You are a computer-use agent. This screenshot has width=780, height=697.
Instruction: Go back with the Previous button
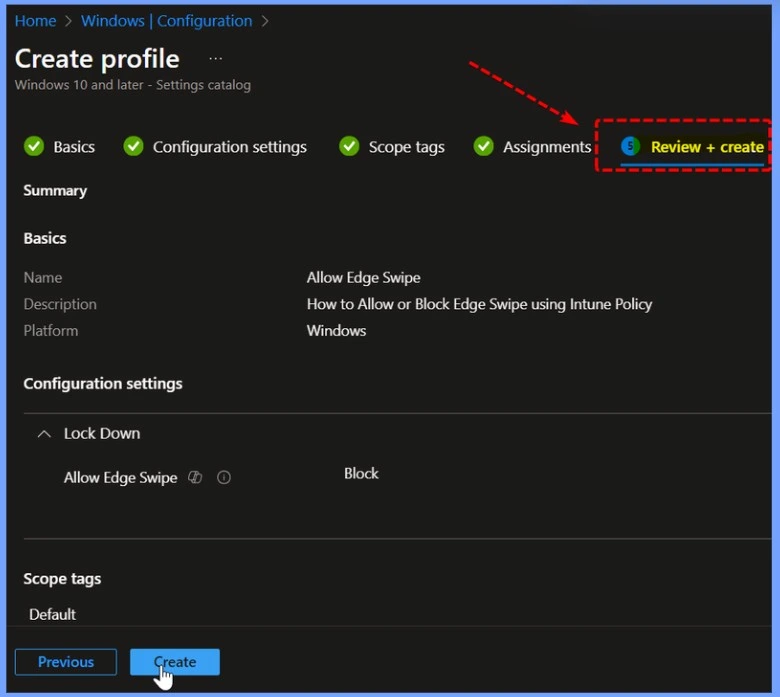(x=66, y=662)
